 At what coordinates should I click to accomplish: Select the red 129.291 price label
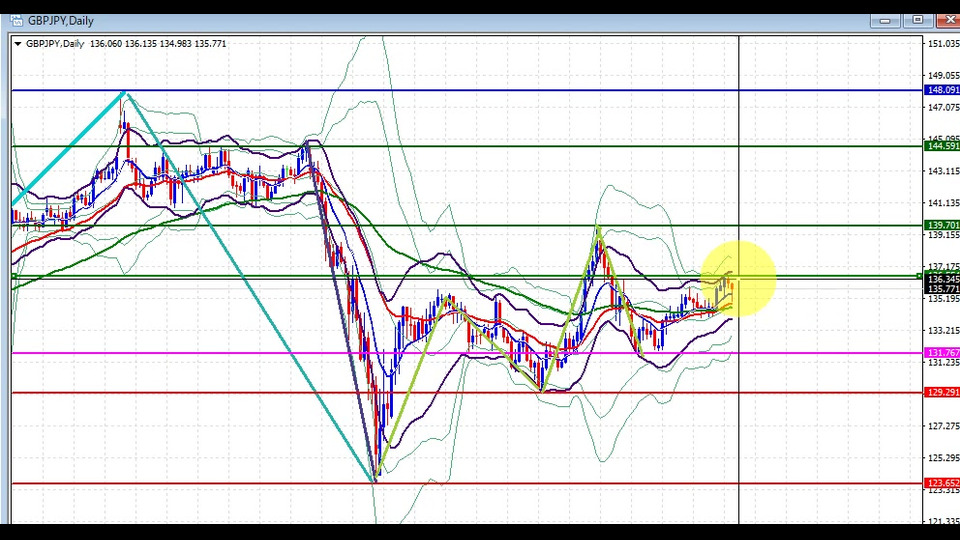tap(942, 392)
